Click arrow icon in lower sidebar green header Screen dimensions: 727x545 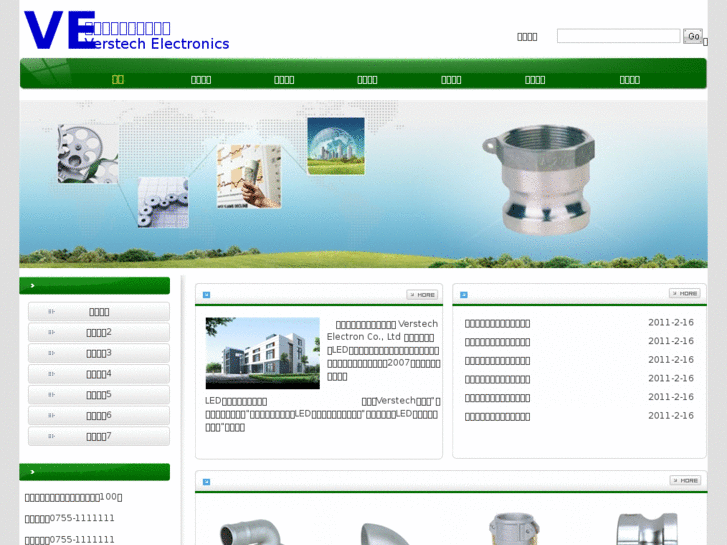32,472
